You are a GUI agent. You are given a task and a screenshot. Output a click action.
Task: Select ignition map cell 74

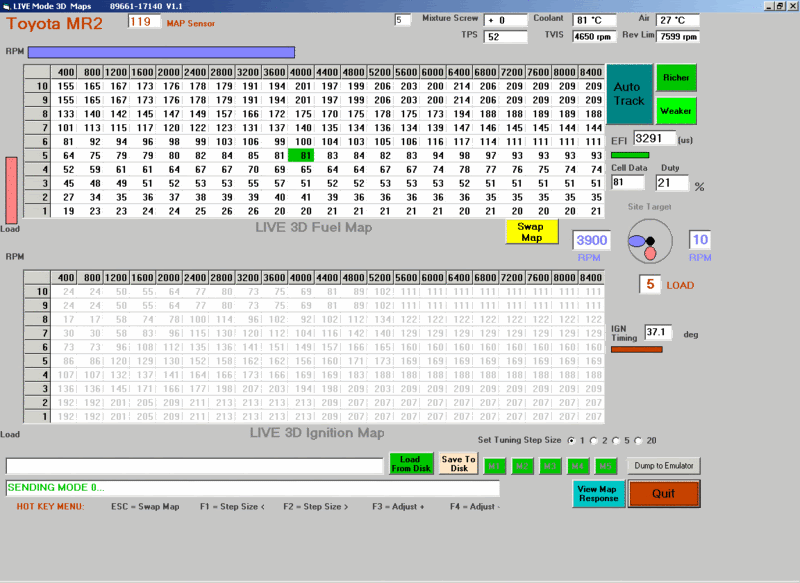click(x=143, y=319)
